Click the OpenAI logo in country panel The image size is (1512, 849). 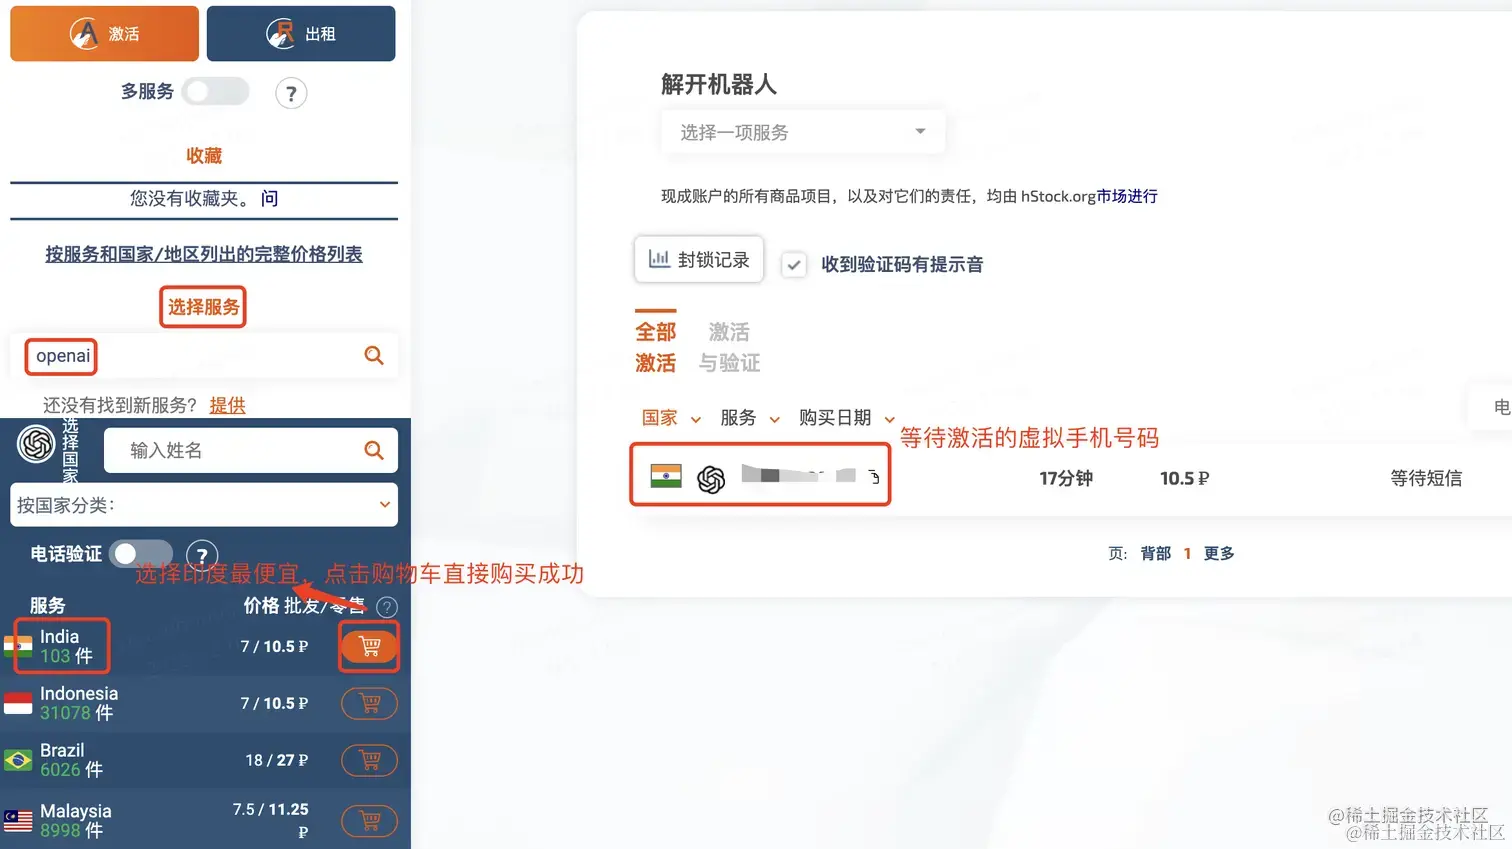point(36,444)
